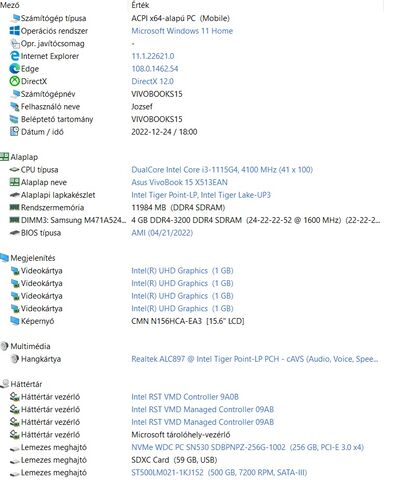Open the Realtek ALC897 sound card link
Screen dimensions: 398x480
(255, 359)
